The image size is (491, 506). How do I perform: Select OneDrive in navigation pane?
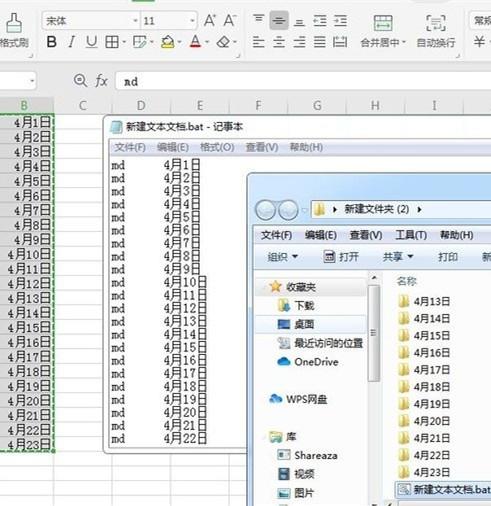[x=316, y=362]
